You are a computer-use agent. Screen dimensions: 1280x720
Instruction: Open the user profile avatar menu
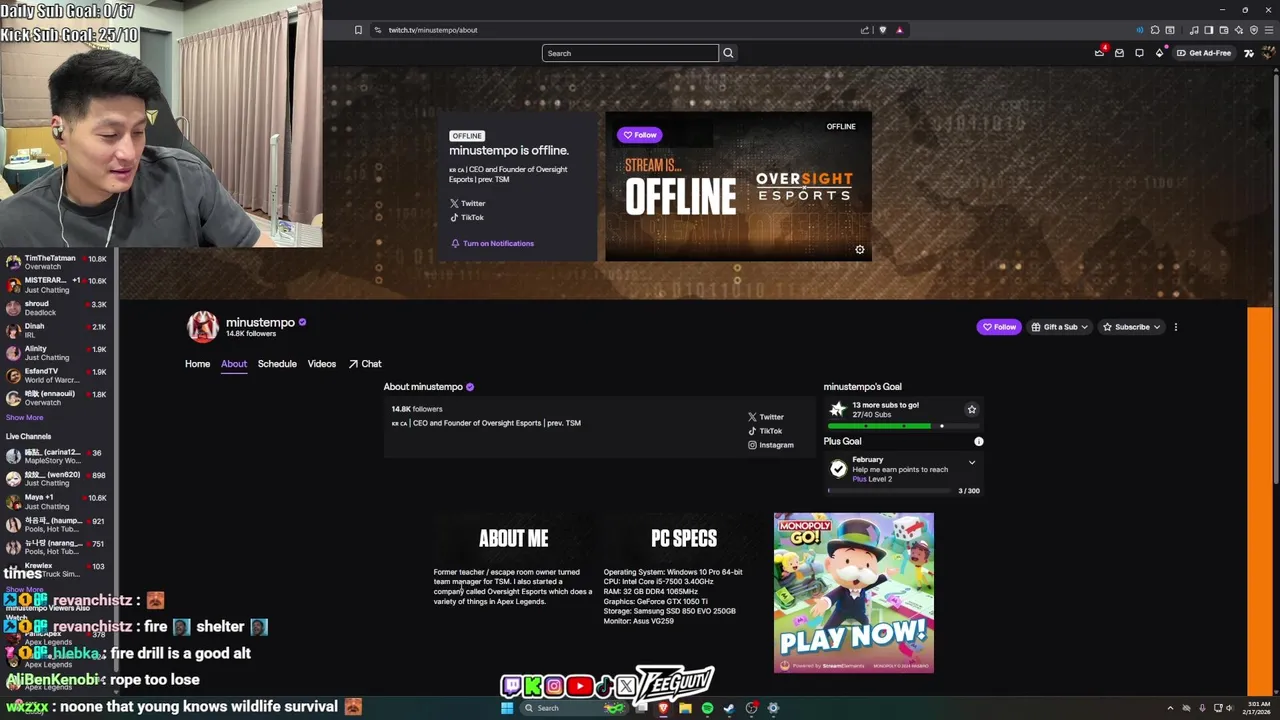[1268, 53]
